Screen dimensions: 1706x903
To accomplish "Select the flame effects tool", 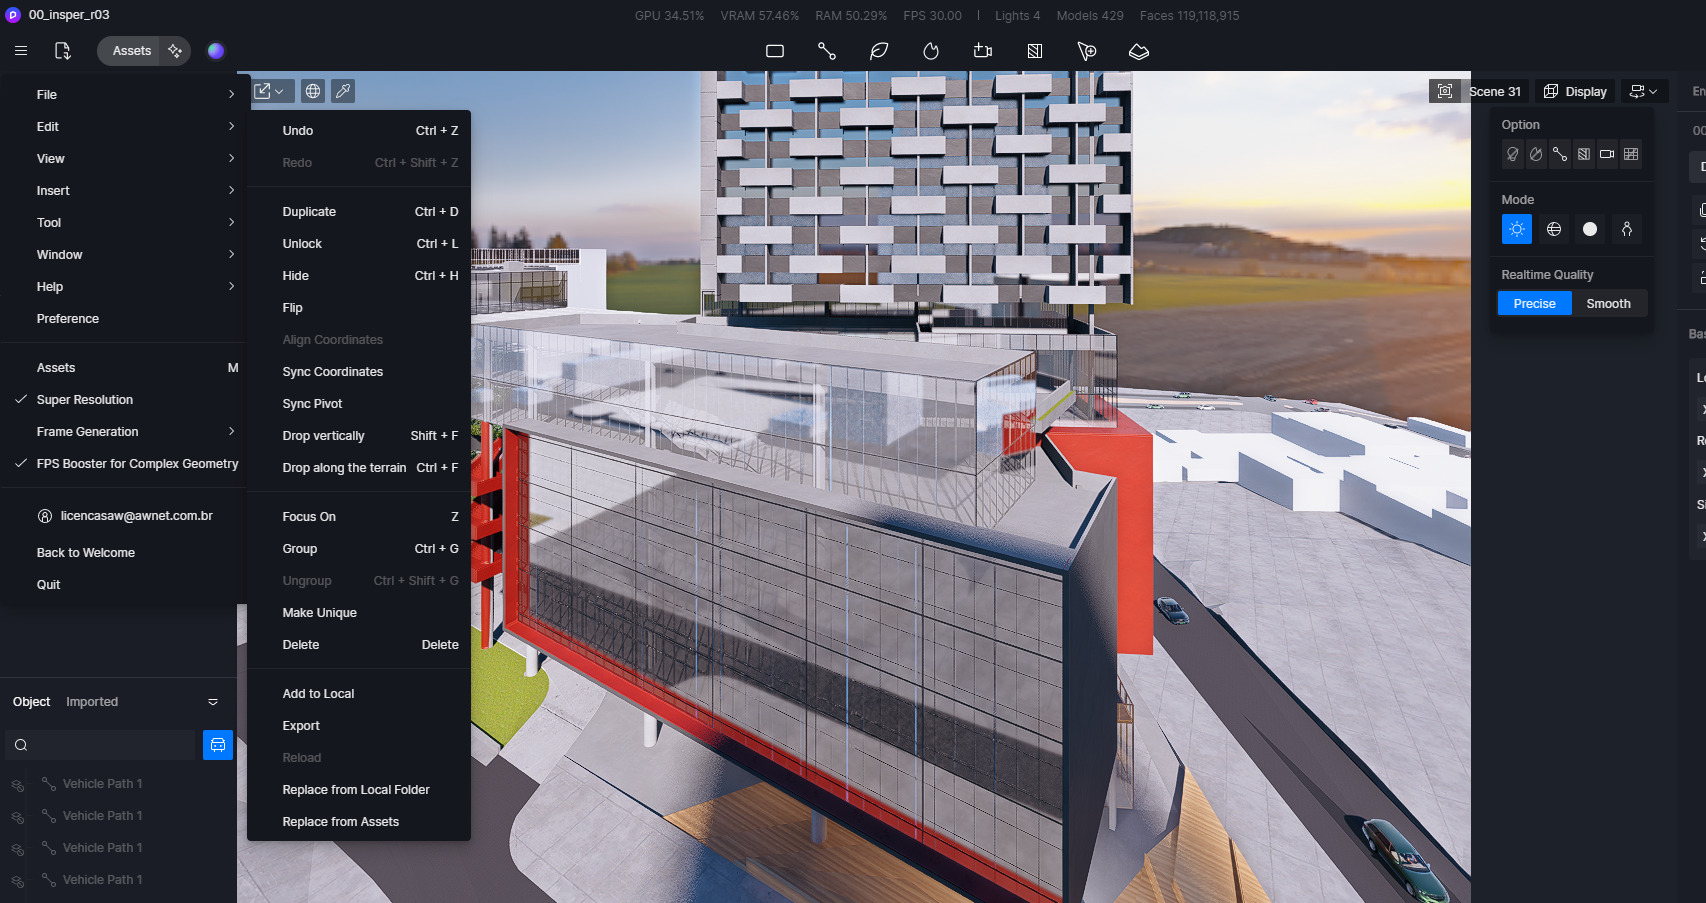I will pos(931,51).
